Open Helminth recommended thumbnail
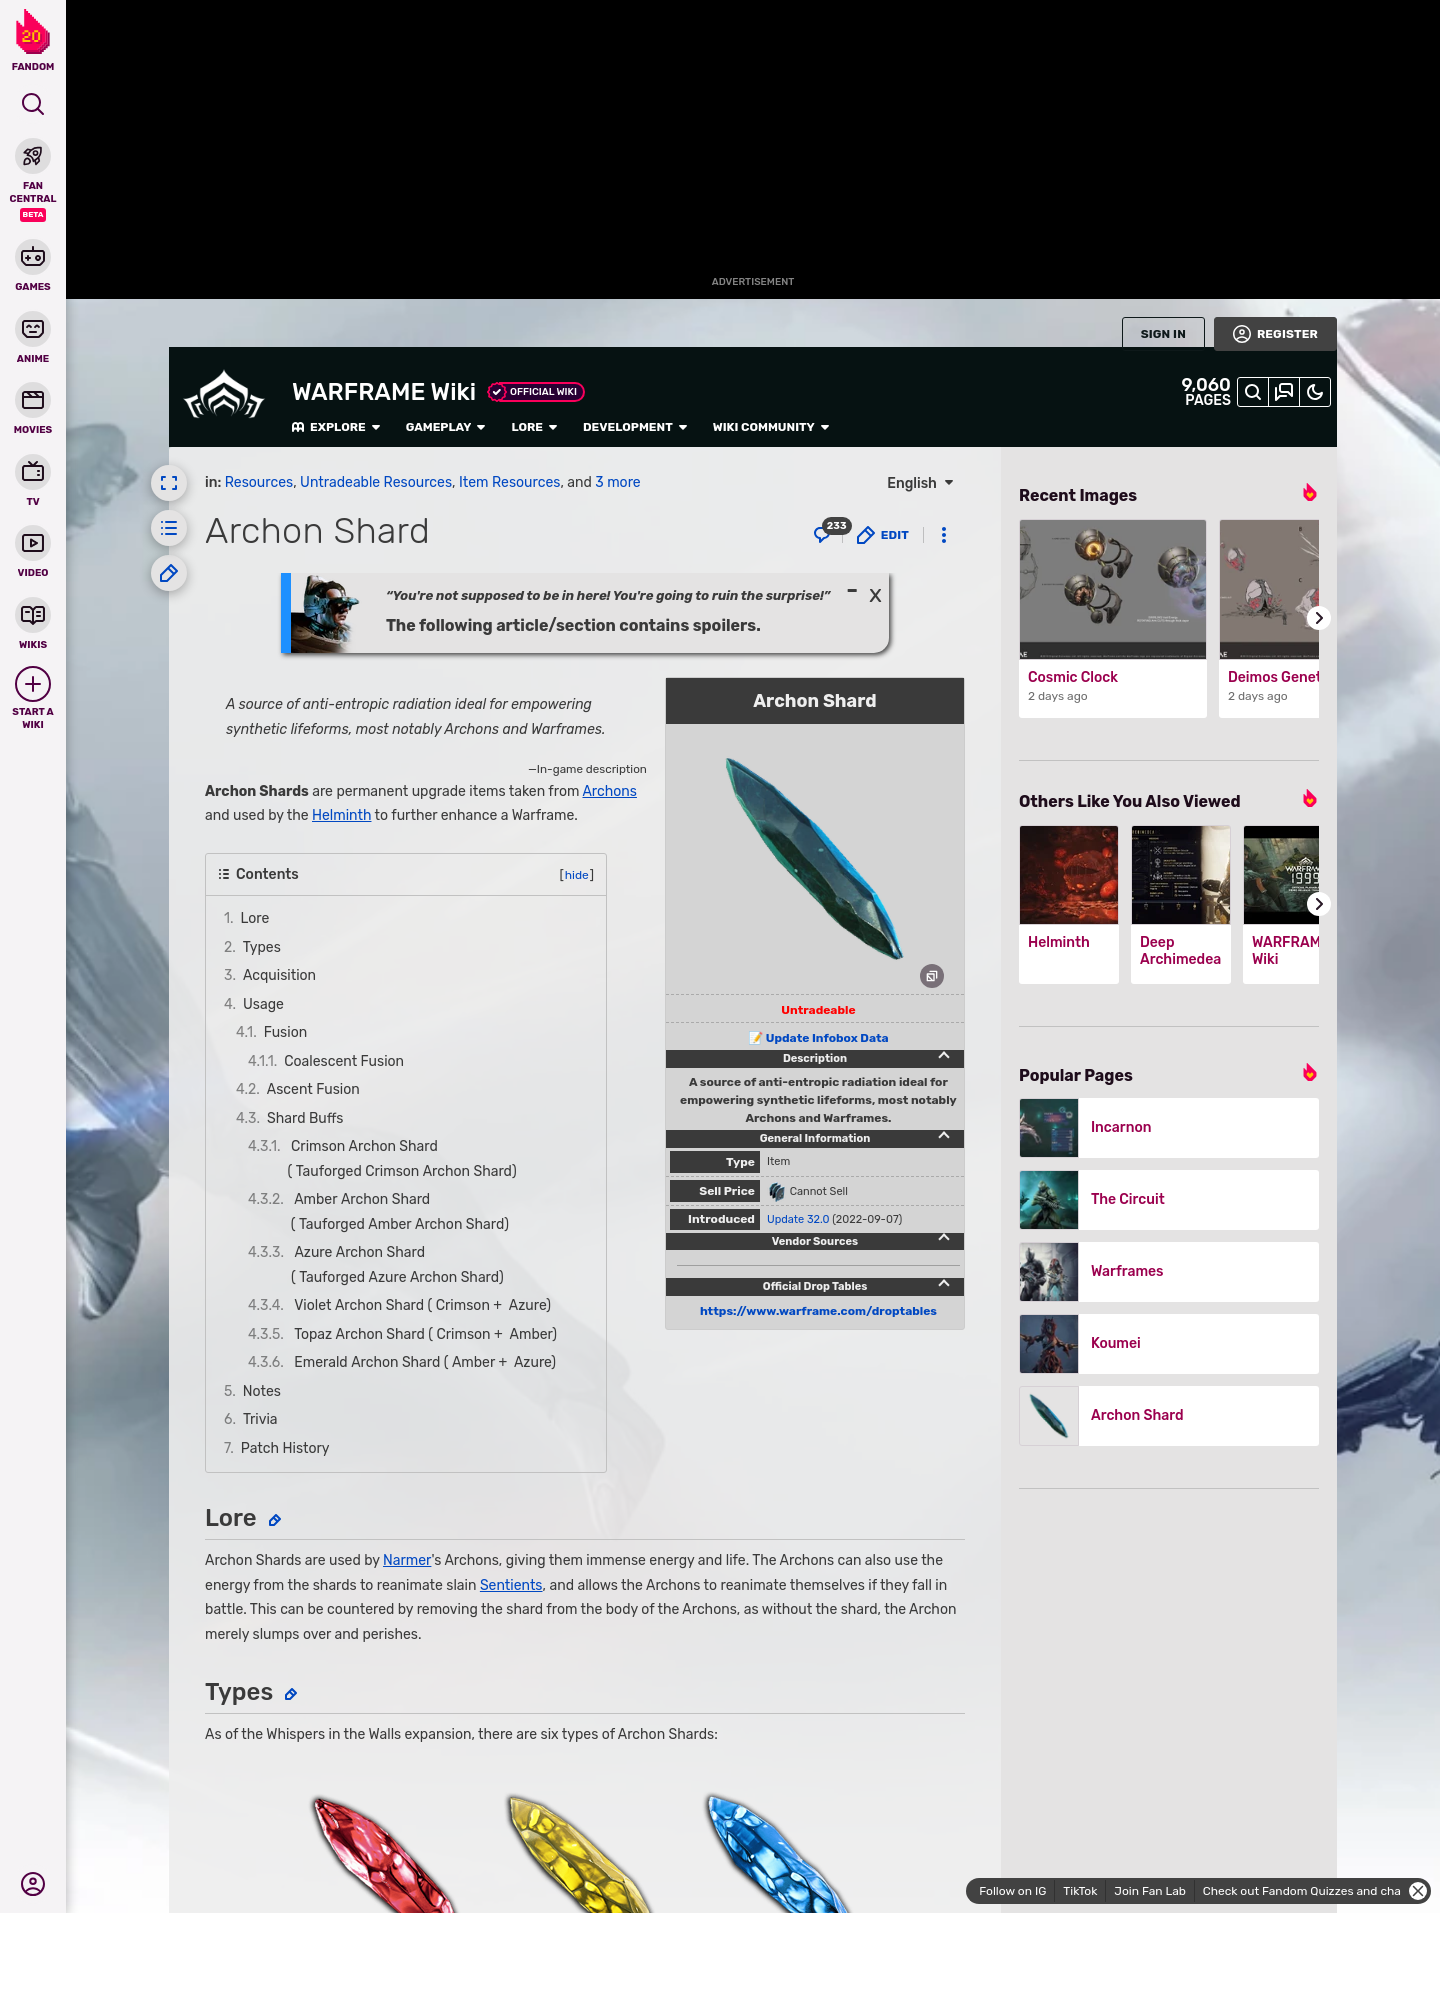 [1069, 875]
